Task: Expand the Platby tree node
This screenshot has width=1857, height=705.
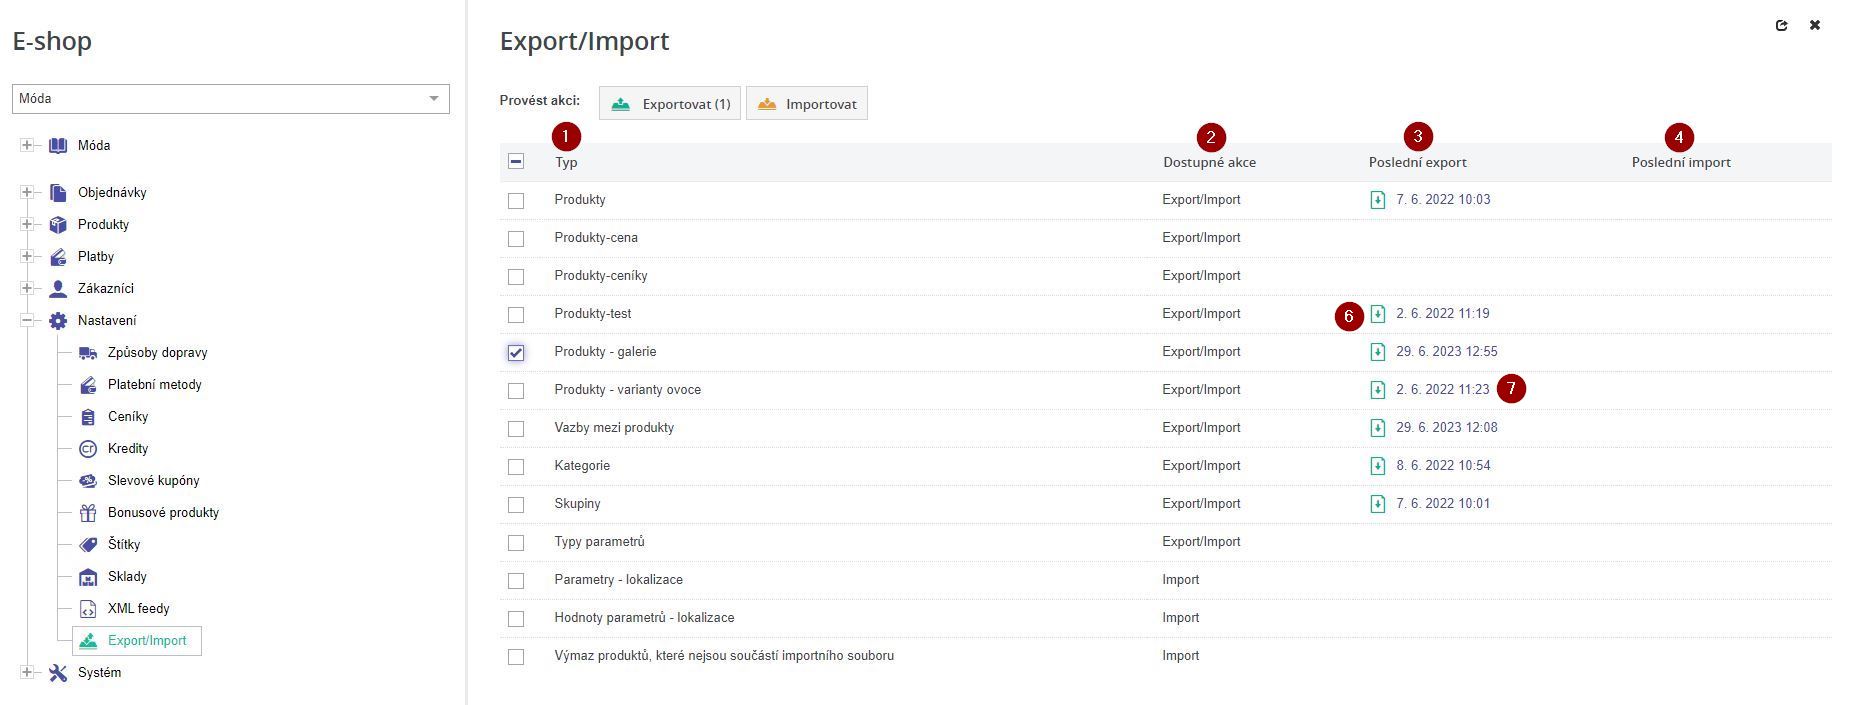Action: [x=27, y=257]
